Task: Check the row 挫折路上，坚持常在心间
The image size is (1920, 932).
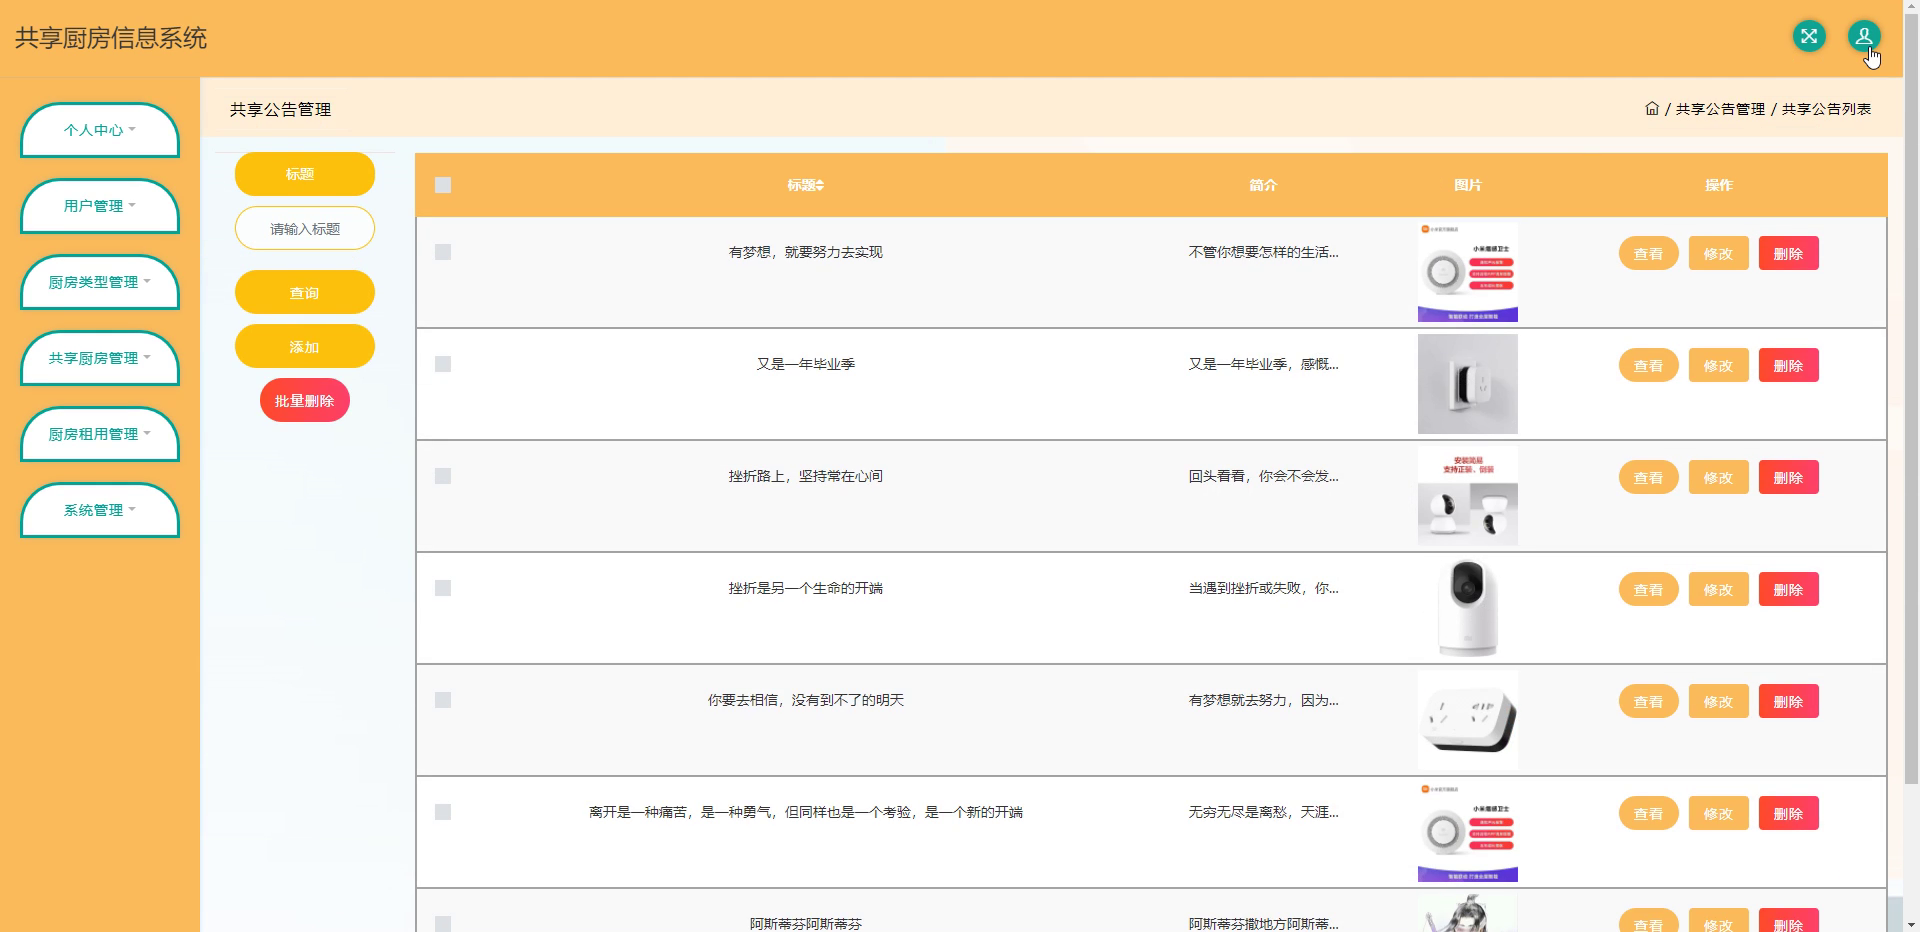Action: pyautogui.click(x=443, y=476)
